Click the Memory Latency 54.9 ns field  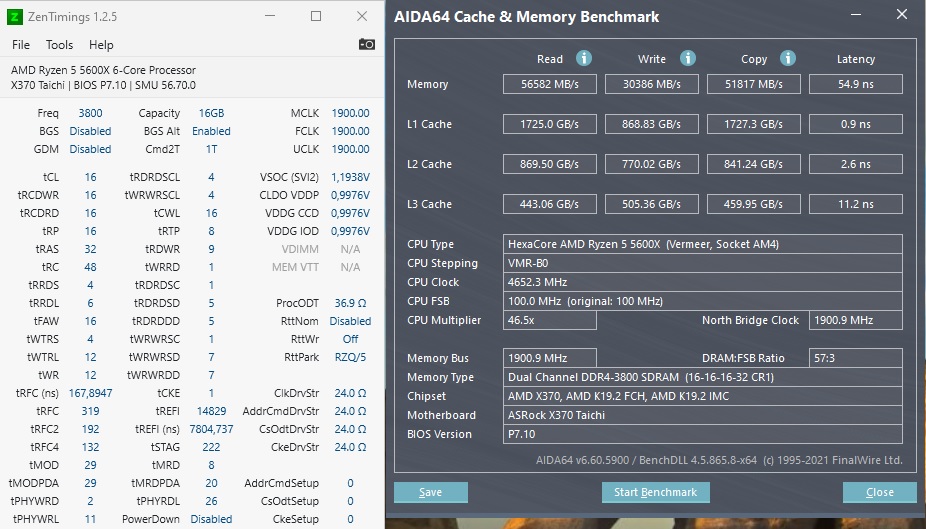pos(856,84)
